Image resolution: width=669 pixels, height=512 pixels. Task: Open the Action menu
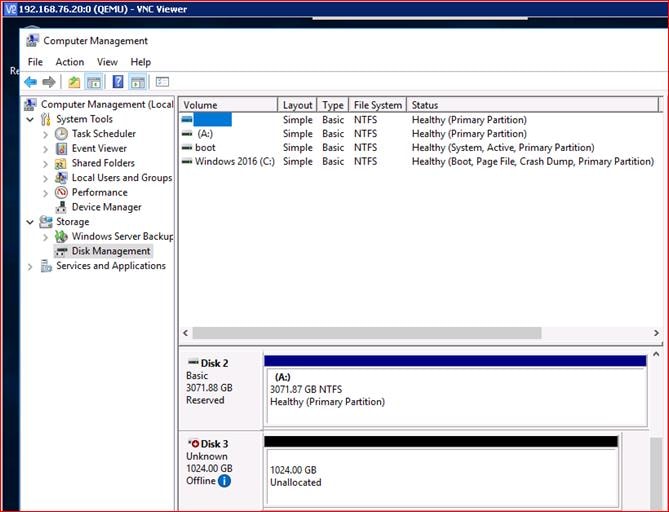point(70,62)
